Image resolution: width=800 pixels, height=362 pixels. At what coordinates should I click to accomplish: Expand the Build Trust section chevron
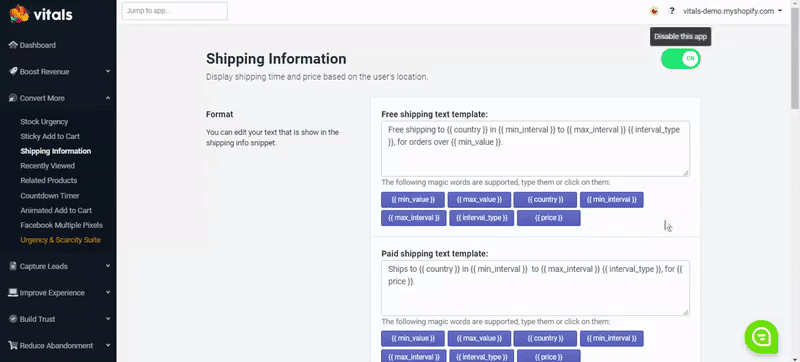[x=108, y=319]
